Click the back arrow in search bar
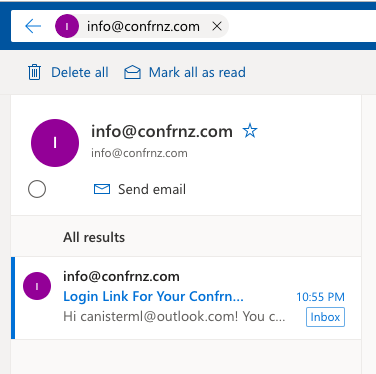This screenshot has width=376, height=374. (33, 26)
